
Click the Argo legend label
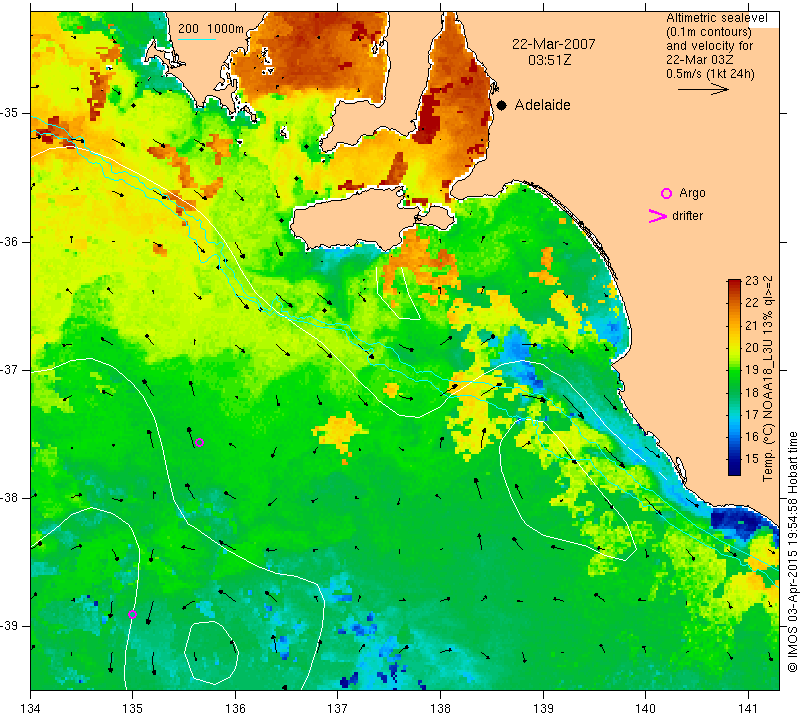tap(692, 193)
